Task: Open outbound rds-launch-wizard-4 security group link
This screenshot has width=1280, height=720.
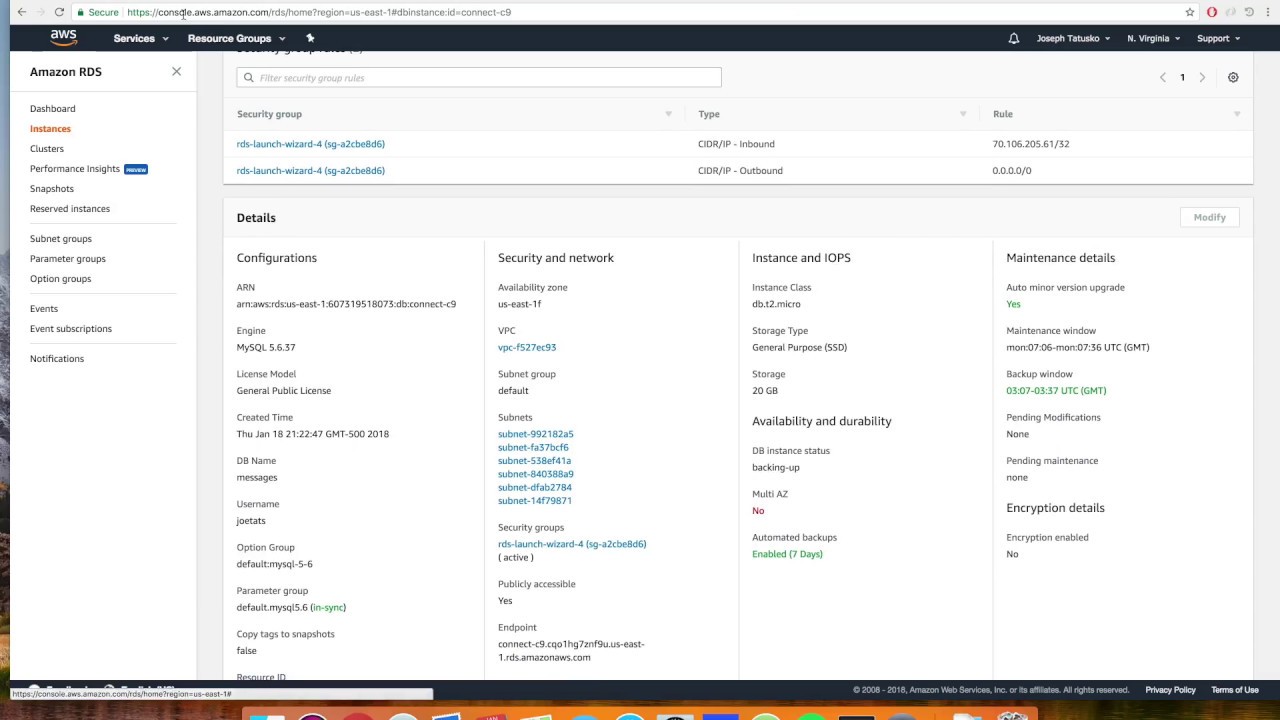Action: (x=310, y=170)
